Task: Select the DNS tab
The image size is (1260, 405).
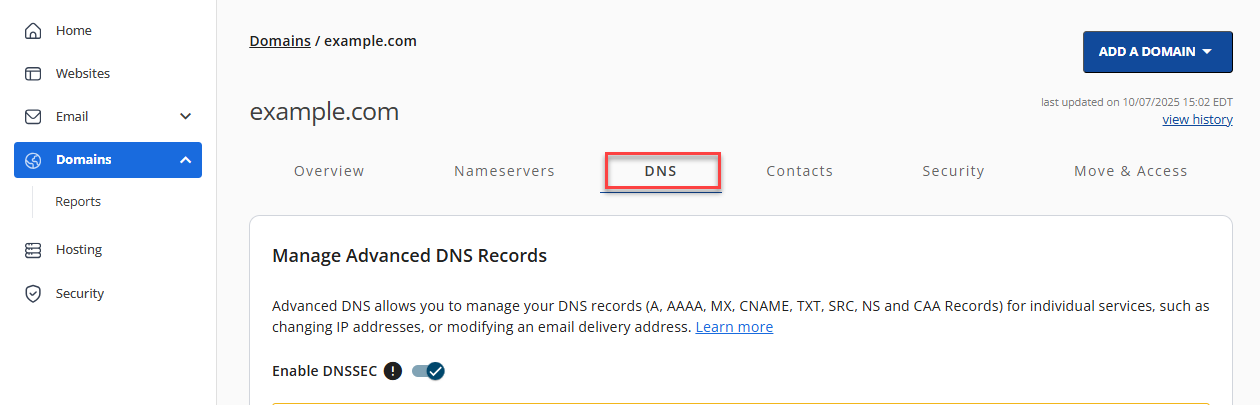Action: 661,171
